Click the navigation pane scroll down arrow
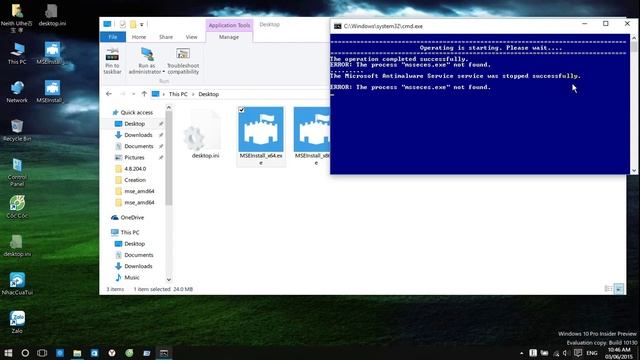Viewport: 640px width, 360px height. (169, 280)
